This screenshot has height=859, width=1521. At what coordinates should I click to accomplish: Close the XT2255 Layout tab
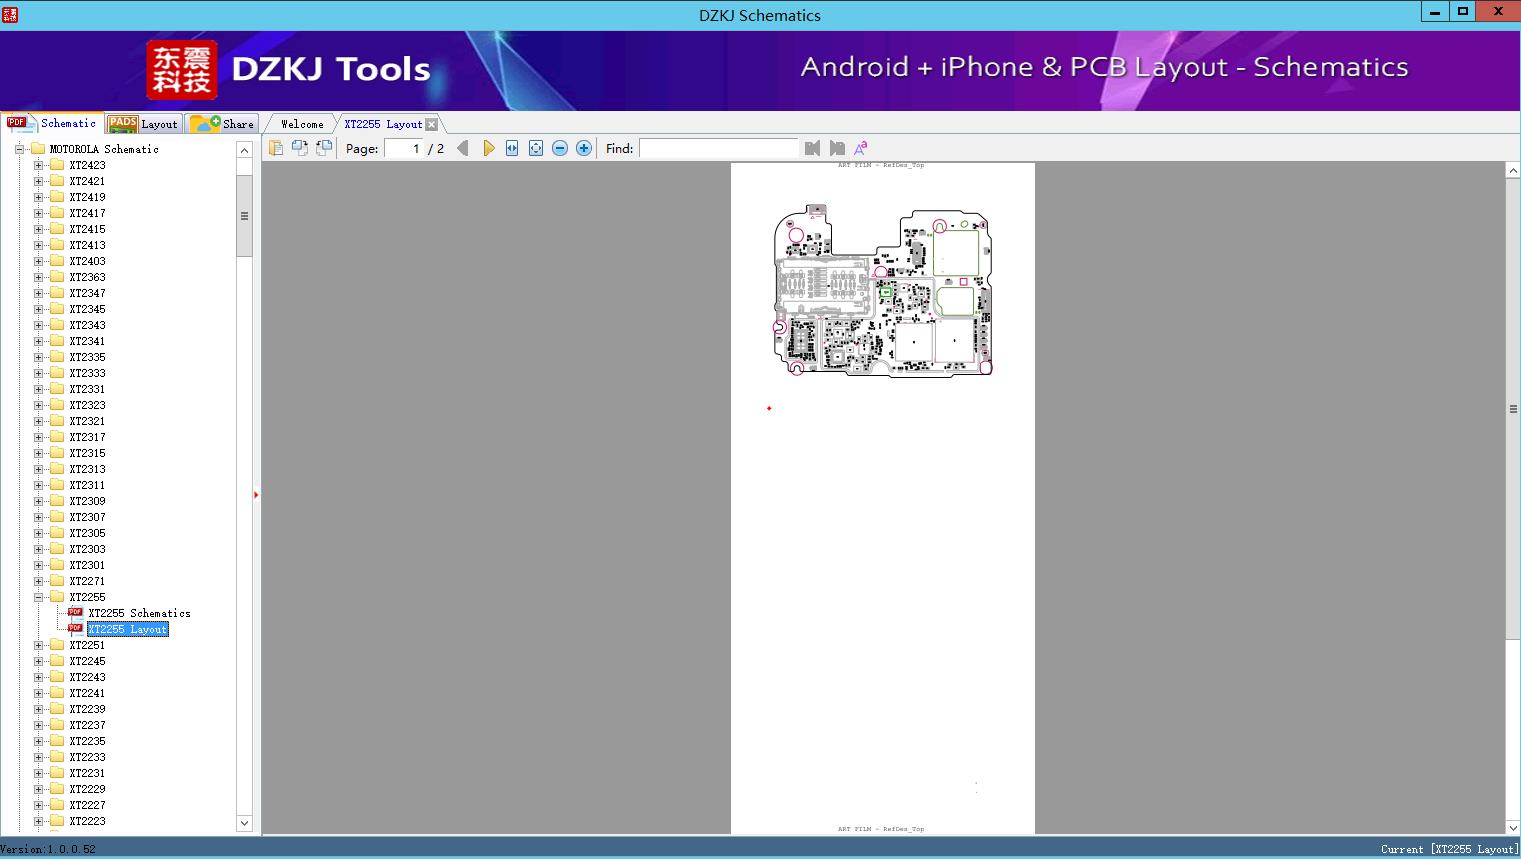coord(431,124)
